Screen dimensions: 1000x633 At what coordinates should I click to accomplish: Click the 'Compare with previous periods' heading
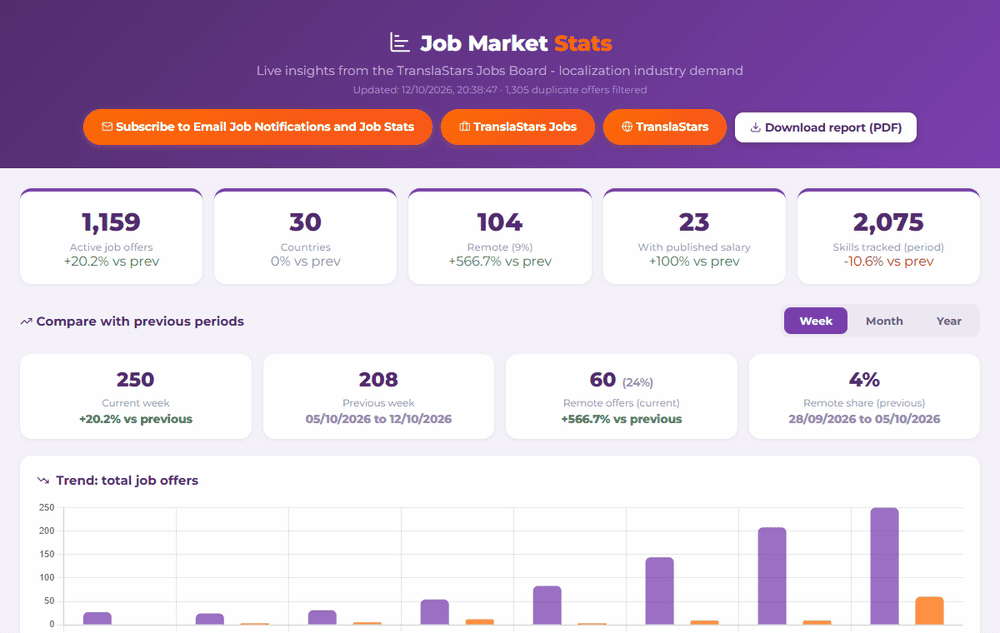(x=140, y=321)
